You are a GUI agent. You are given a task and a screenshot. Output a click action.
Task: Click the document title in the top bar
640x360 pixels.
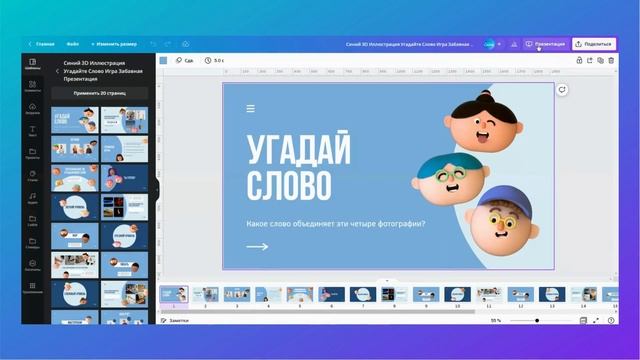click(409, 44)
